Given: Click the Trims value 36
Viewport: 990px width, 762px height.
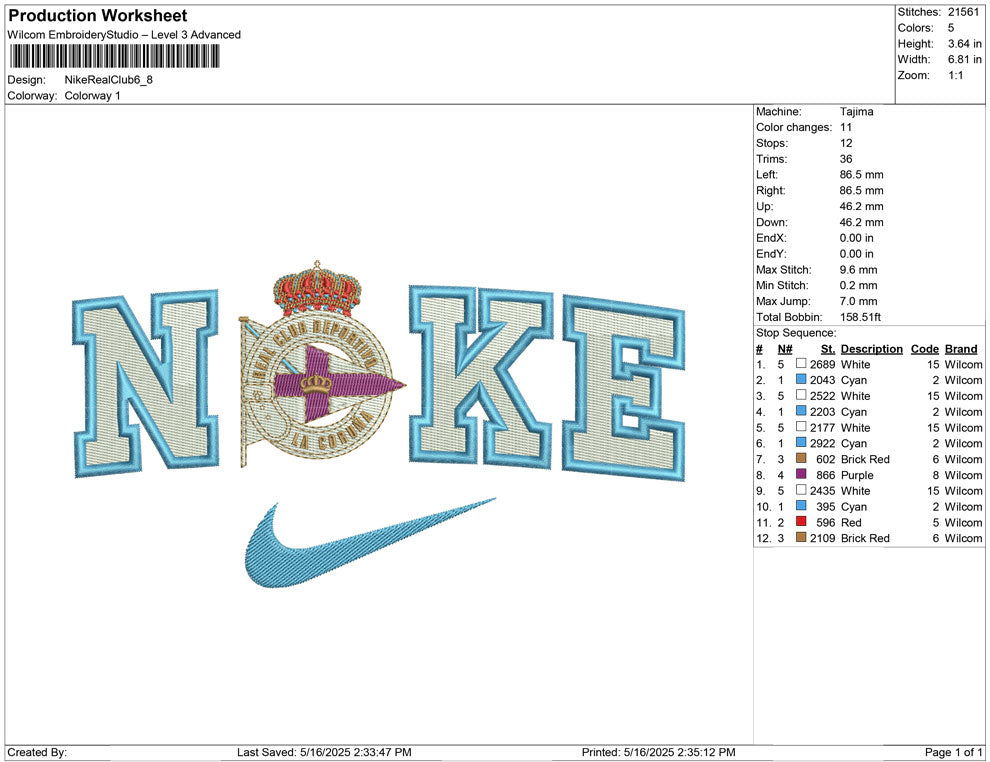Looking at the screenshot, I should click(x=846, y=158).
